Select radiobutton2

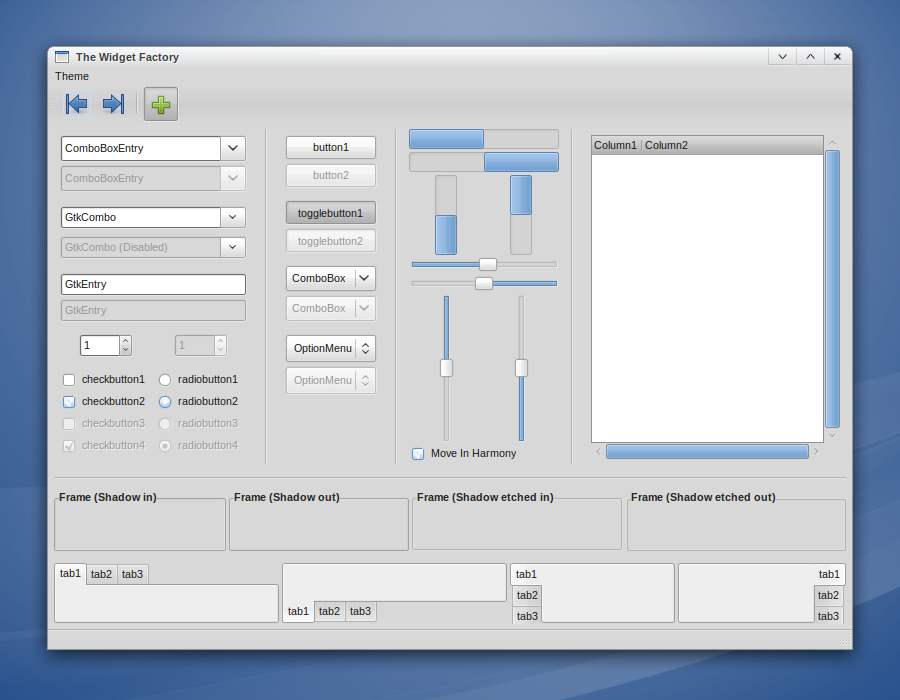[165, 402]
